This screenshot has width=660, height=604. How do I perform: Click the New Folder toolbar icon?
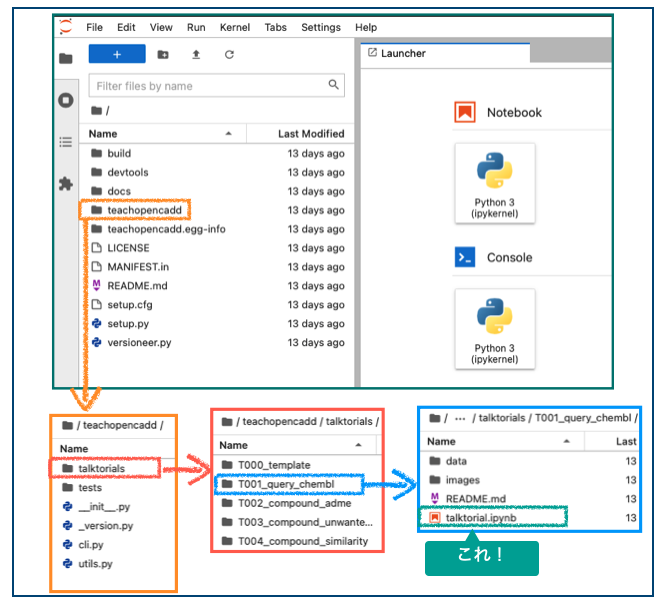click(163, 54)
